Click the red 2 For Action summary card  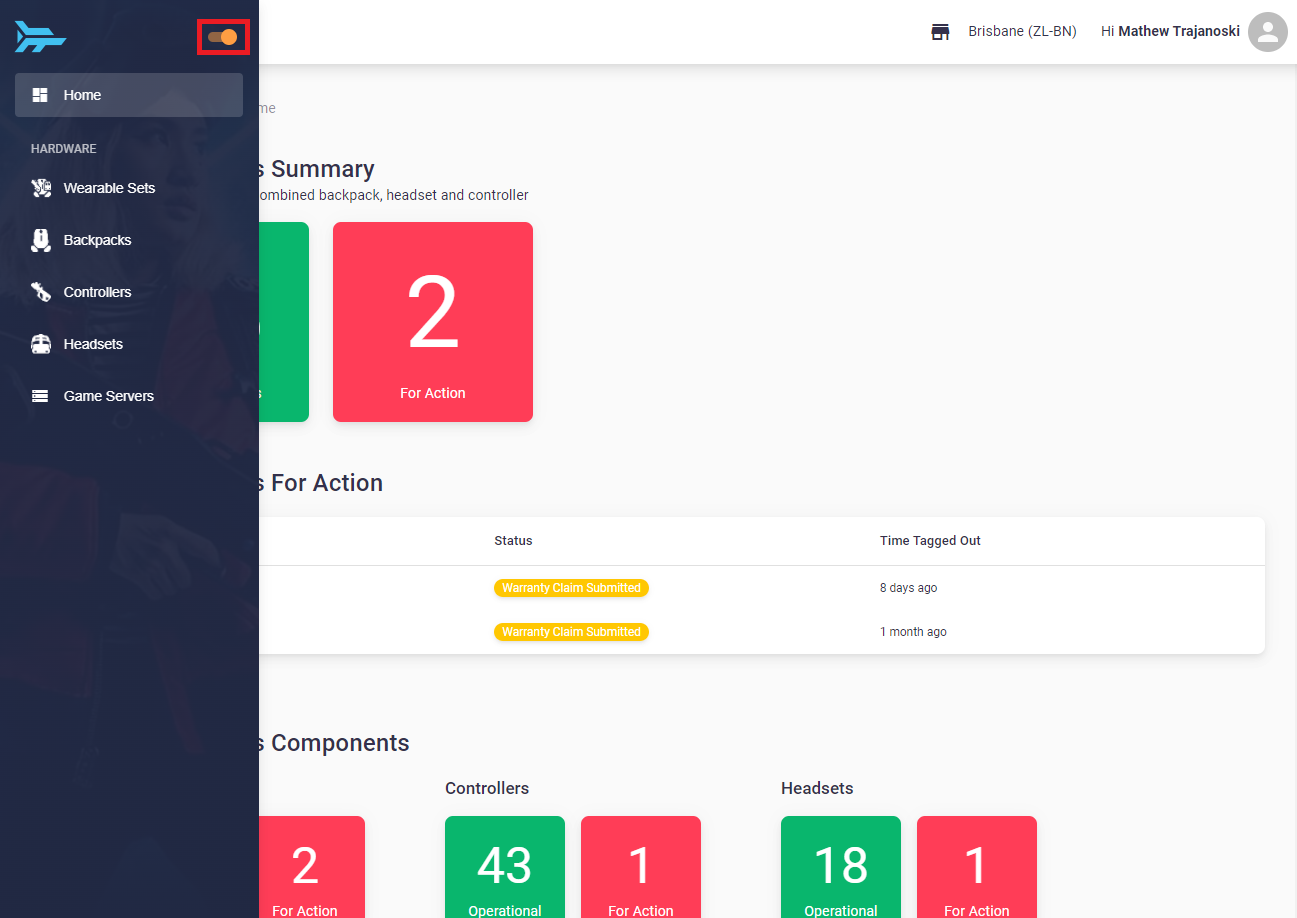coord(433,322)
